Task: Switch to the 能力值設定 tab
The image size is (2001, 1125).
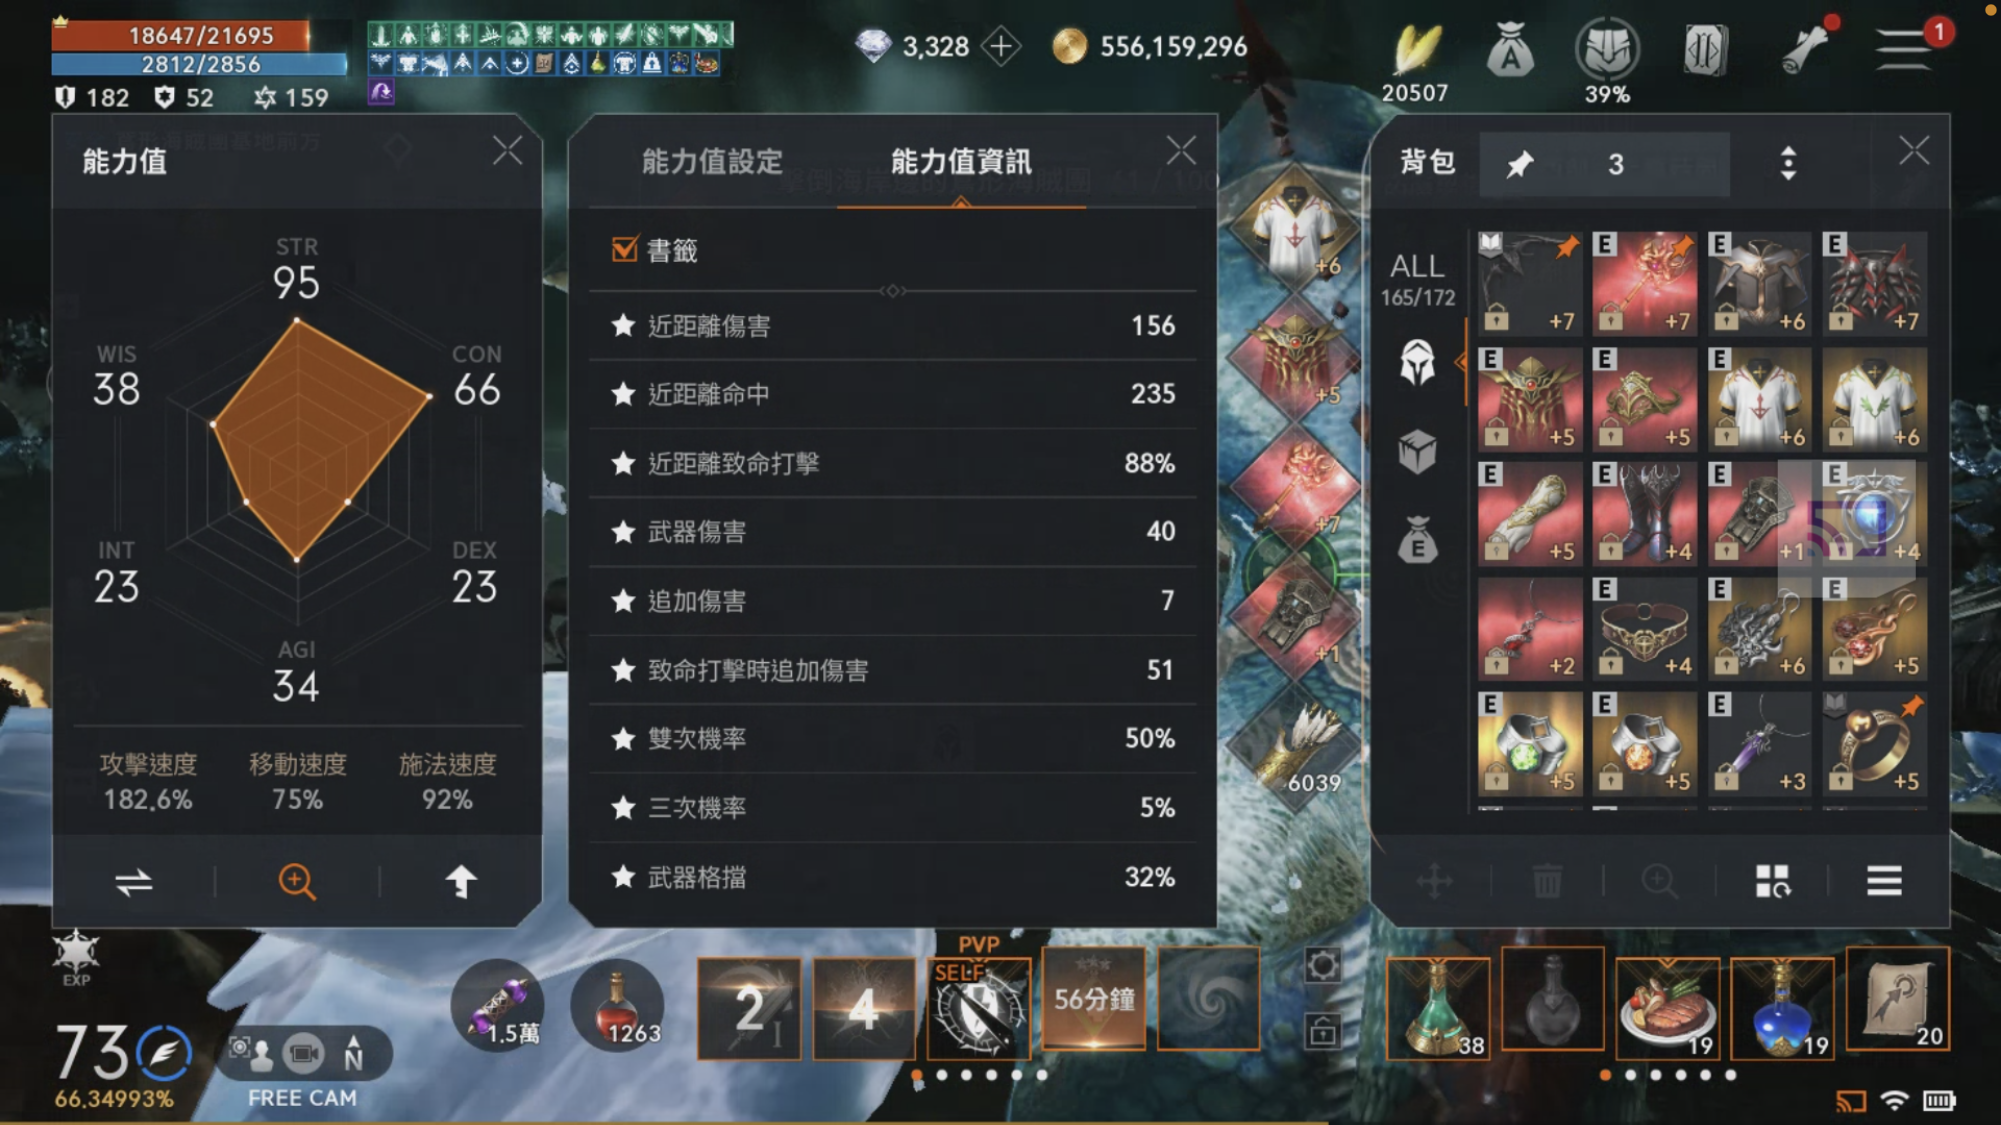Action: point(712,162)
